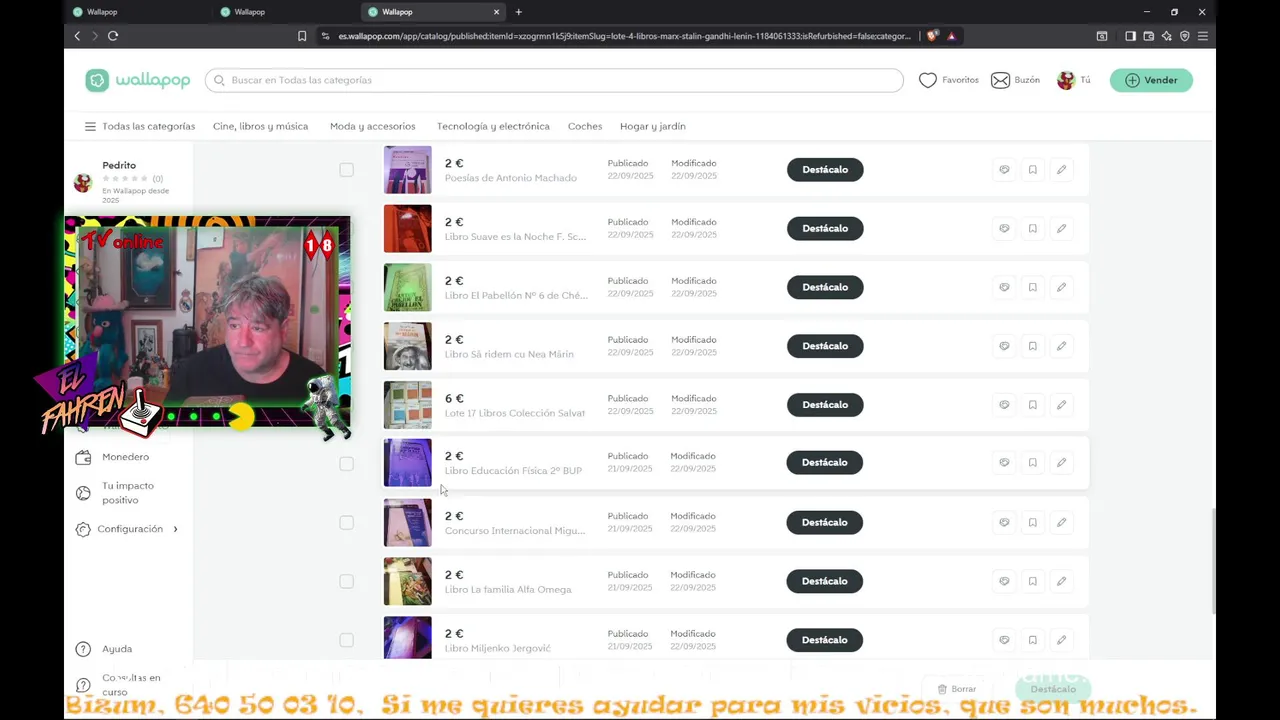Open the Brave Shields icon
The width and height of the screenshot is (1280, 720).
932,36
